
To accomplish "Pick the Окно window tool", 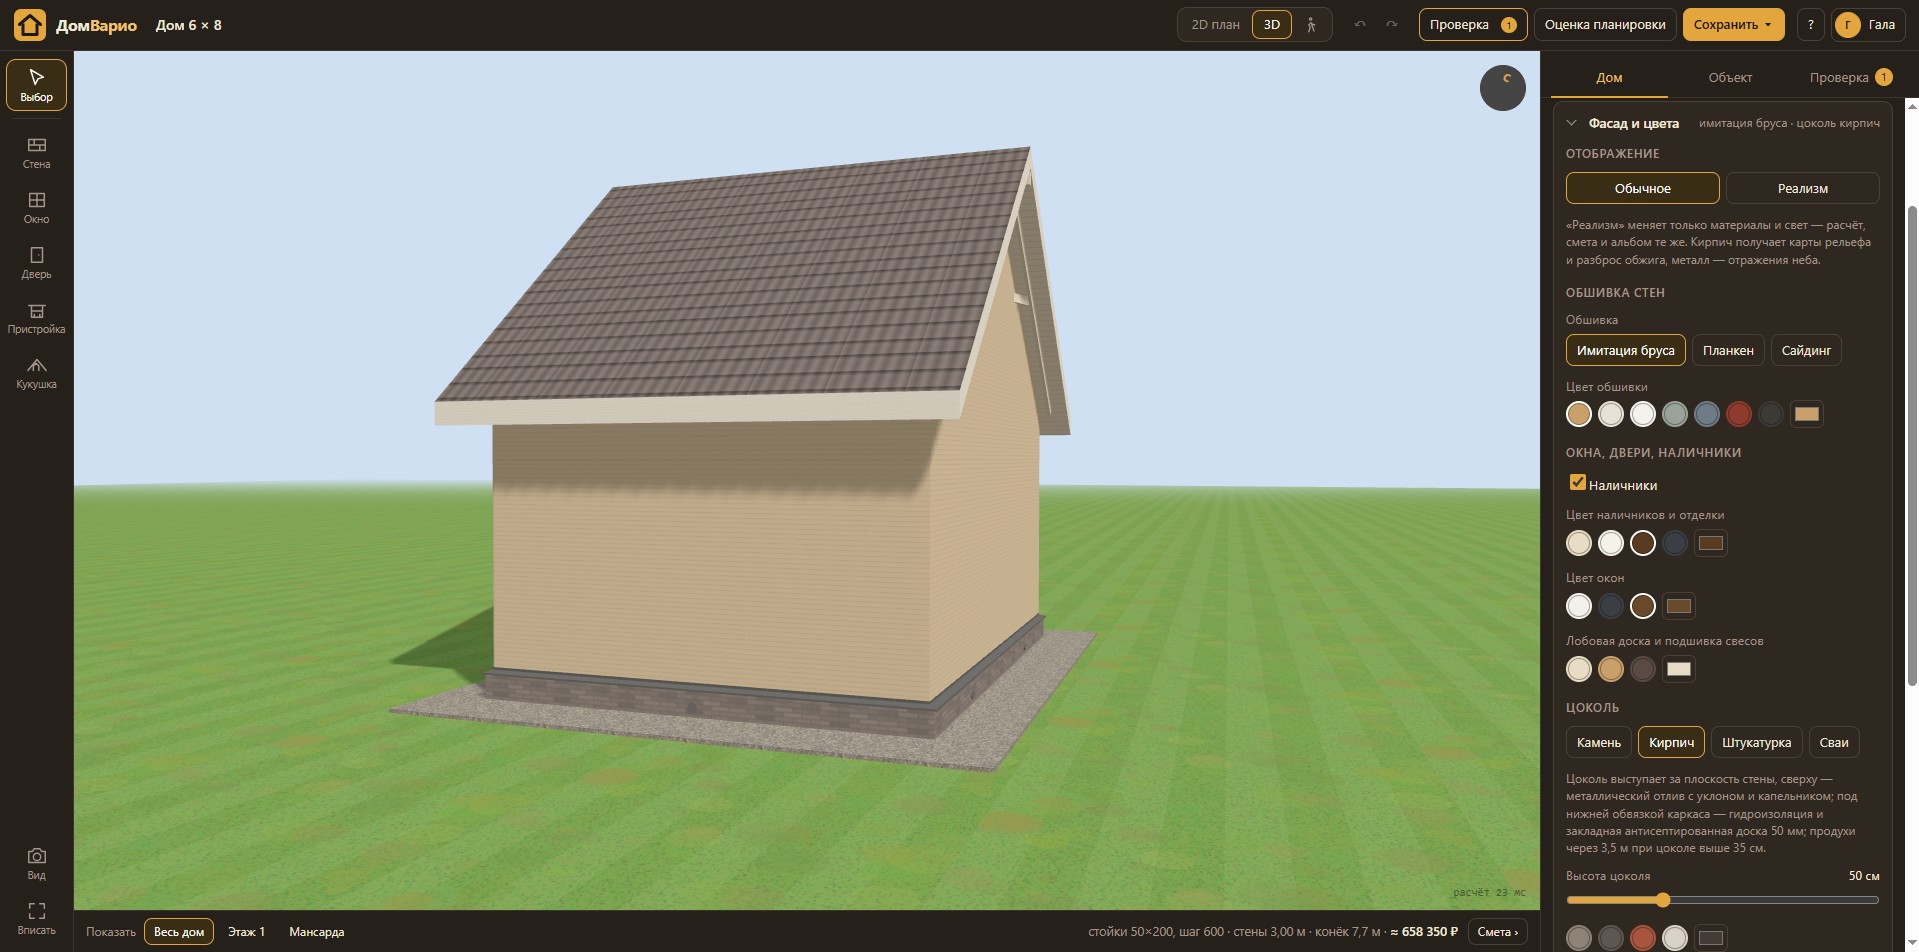I will point(36,208).
